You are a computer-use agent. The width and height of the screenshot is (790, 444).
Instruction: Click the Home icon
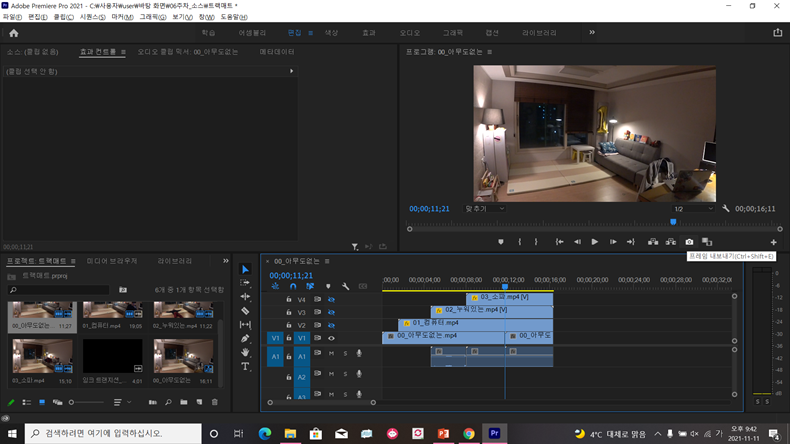point(14,33)
